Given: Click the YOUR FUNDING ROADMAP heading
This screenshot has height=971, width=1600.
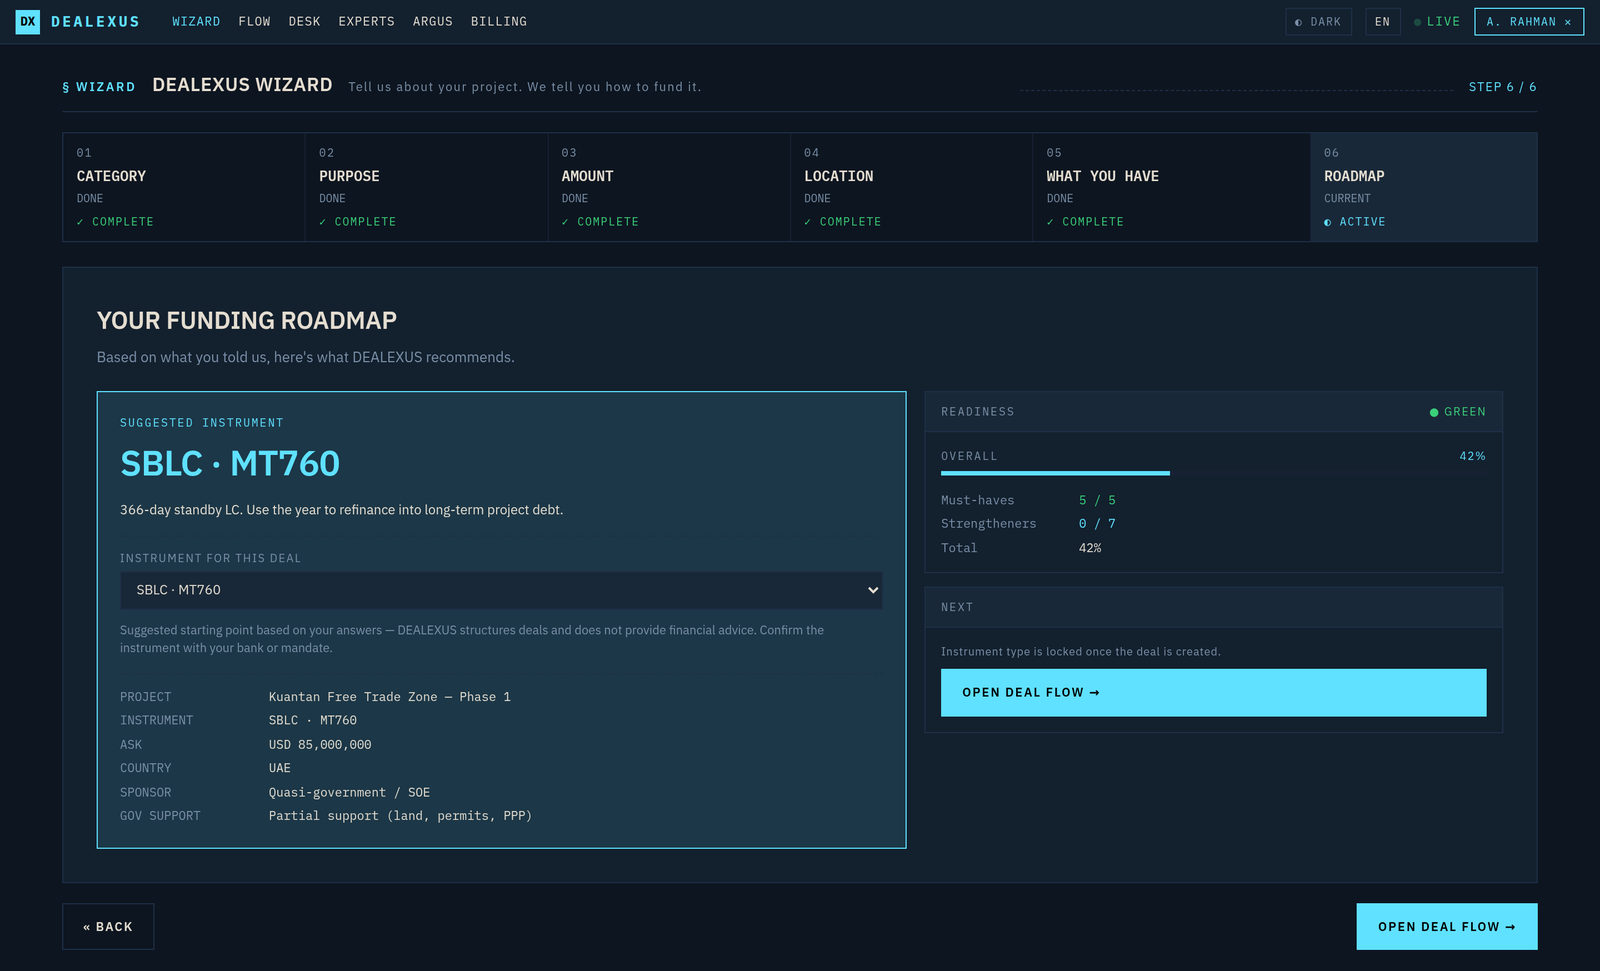Looking at the screenshot, I should (247, 321).
